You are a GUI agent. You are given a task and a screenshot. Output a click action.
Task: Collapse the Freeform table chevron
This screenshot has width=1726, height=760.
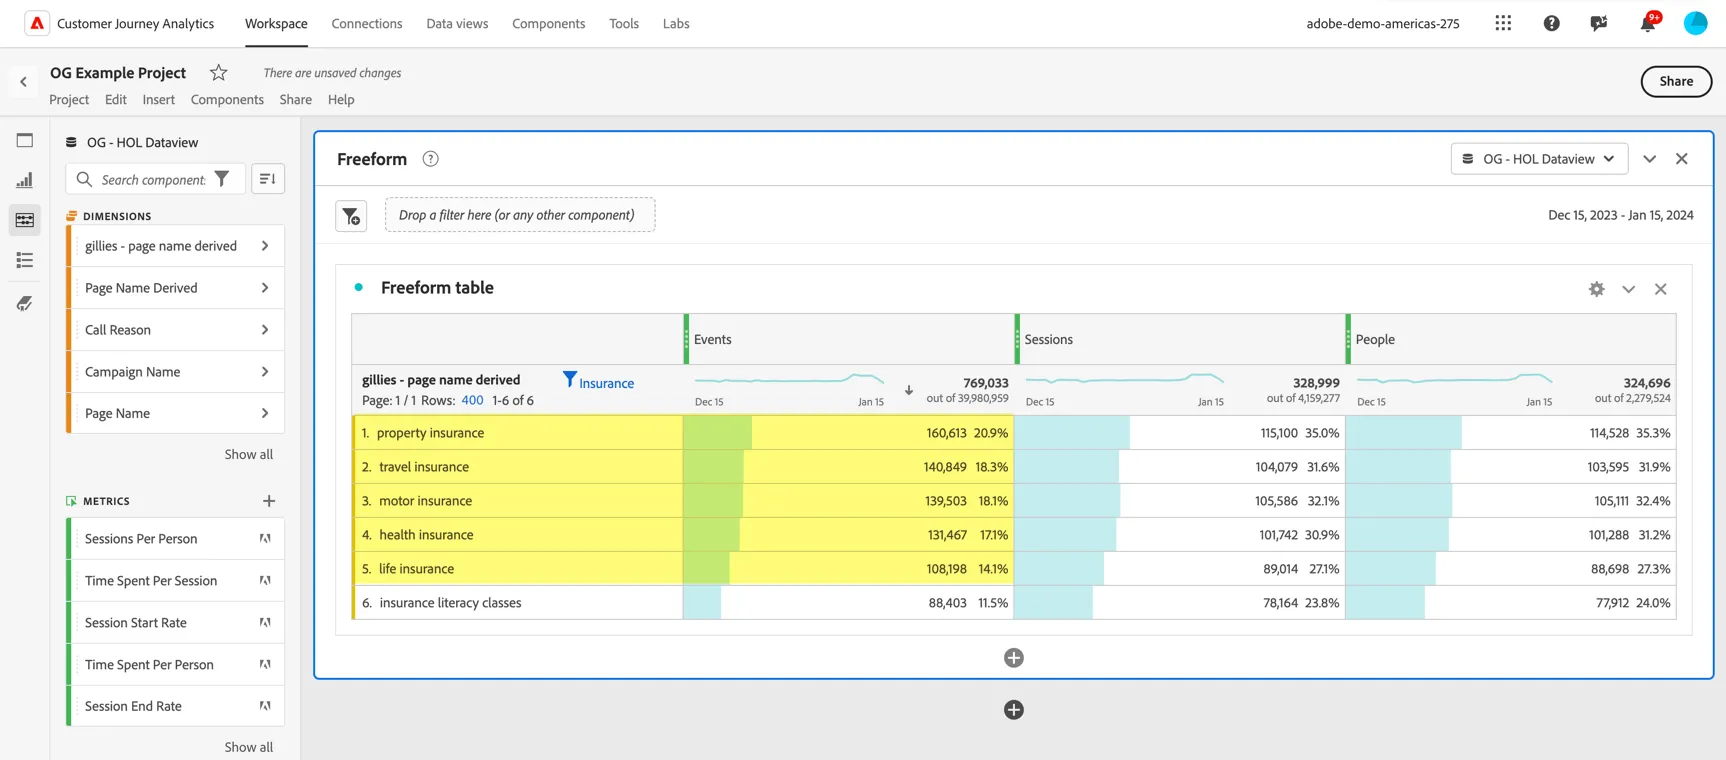click(x=1629, y=289)
